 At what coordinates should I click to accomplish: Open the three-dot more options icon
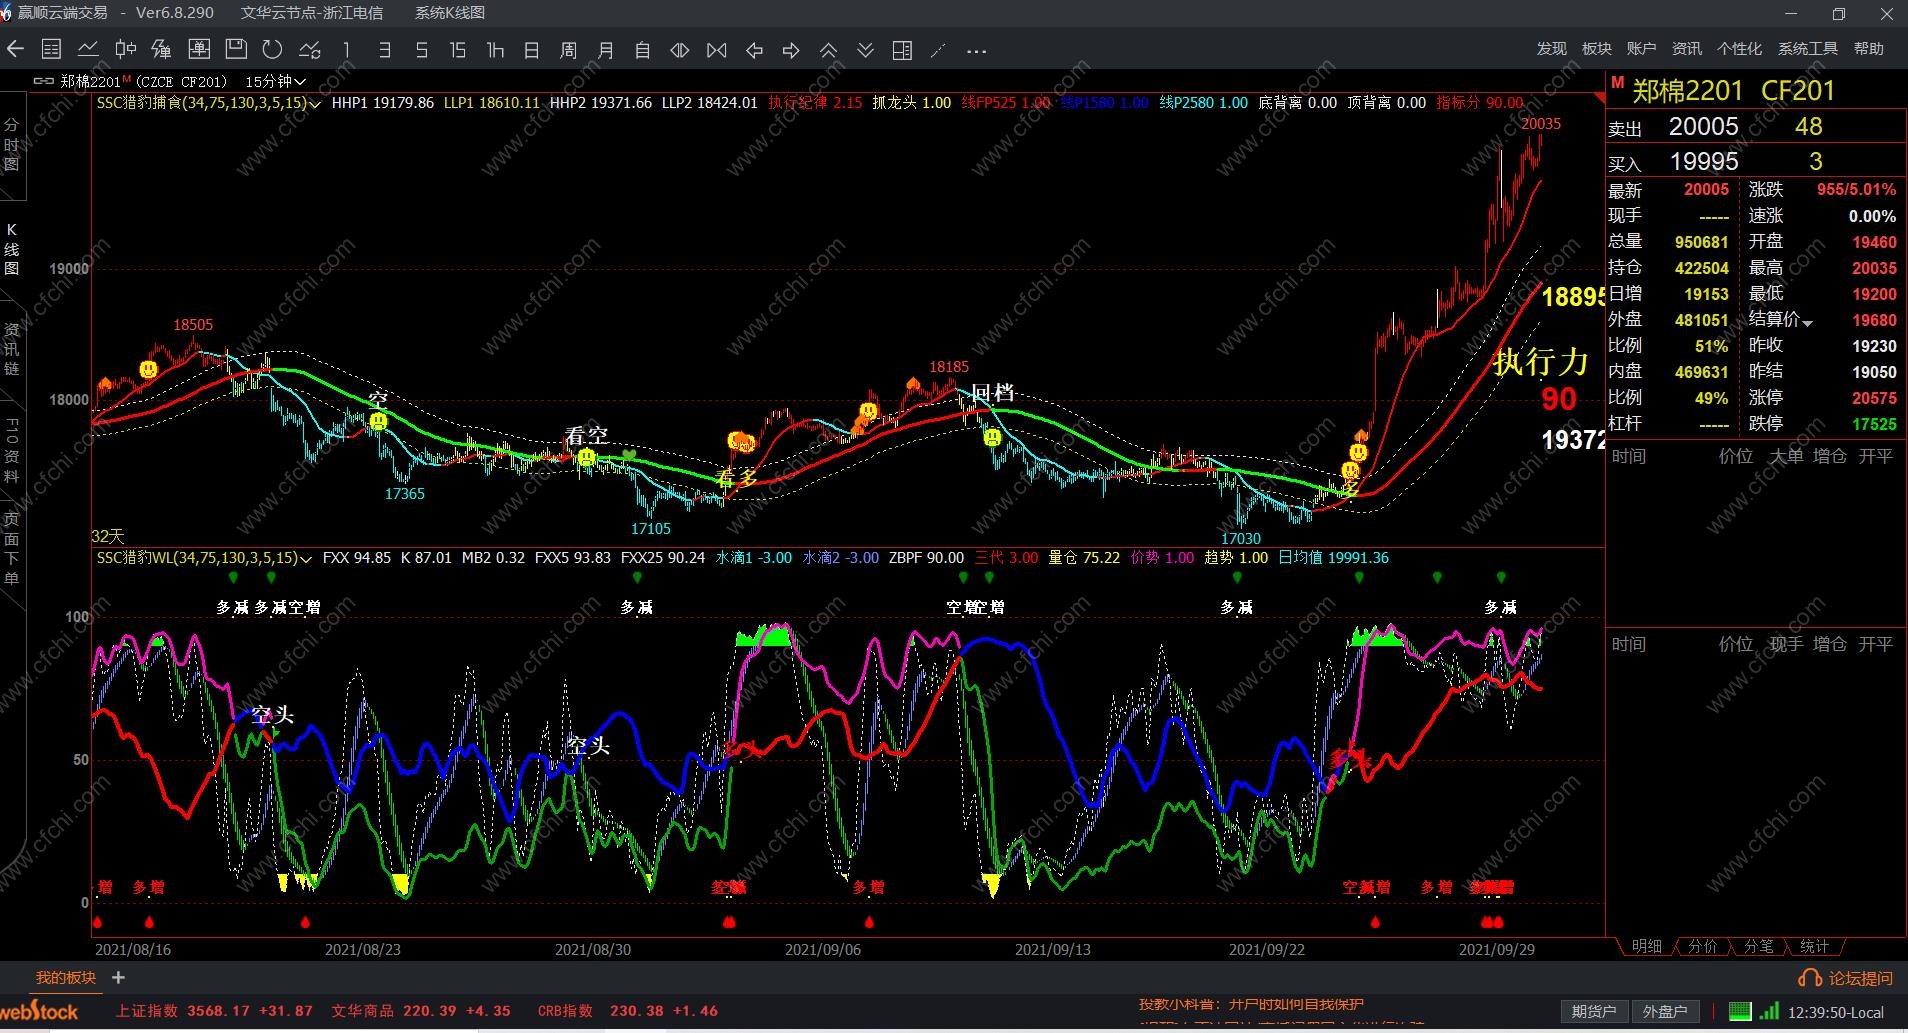(977, 50)
